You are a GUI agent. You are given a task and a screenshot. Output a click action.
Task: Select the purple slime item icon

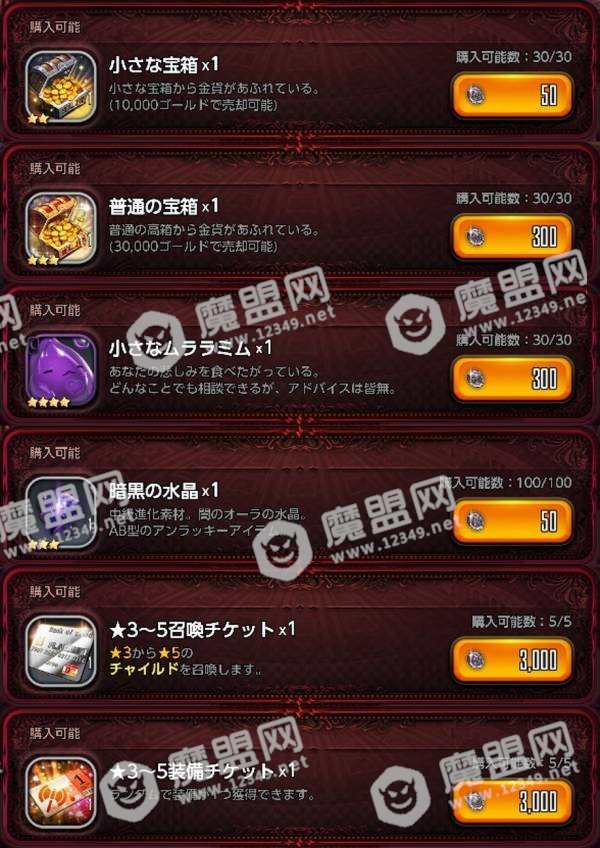click(61, 370)
